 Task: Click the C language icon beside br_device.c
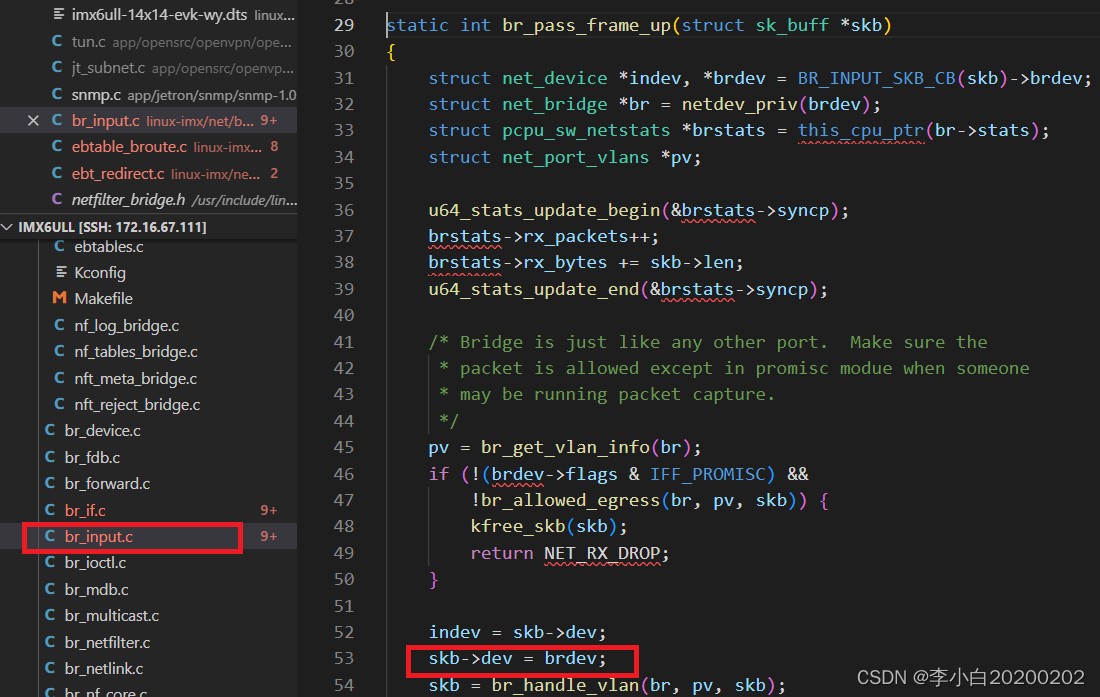coord(51,431)
